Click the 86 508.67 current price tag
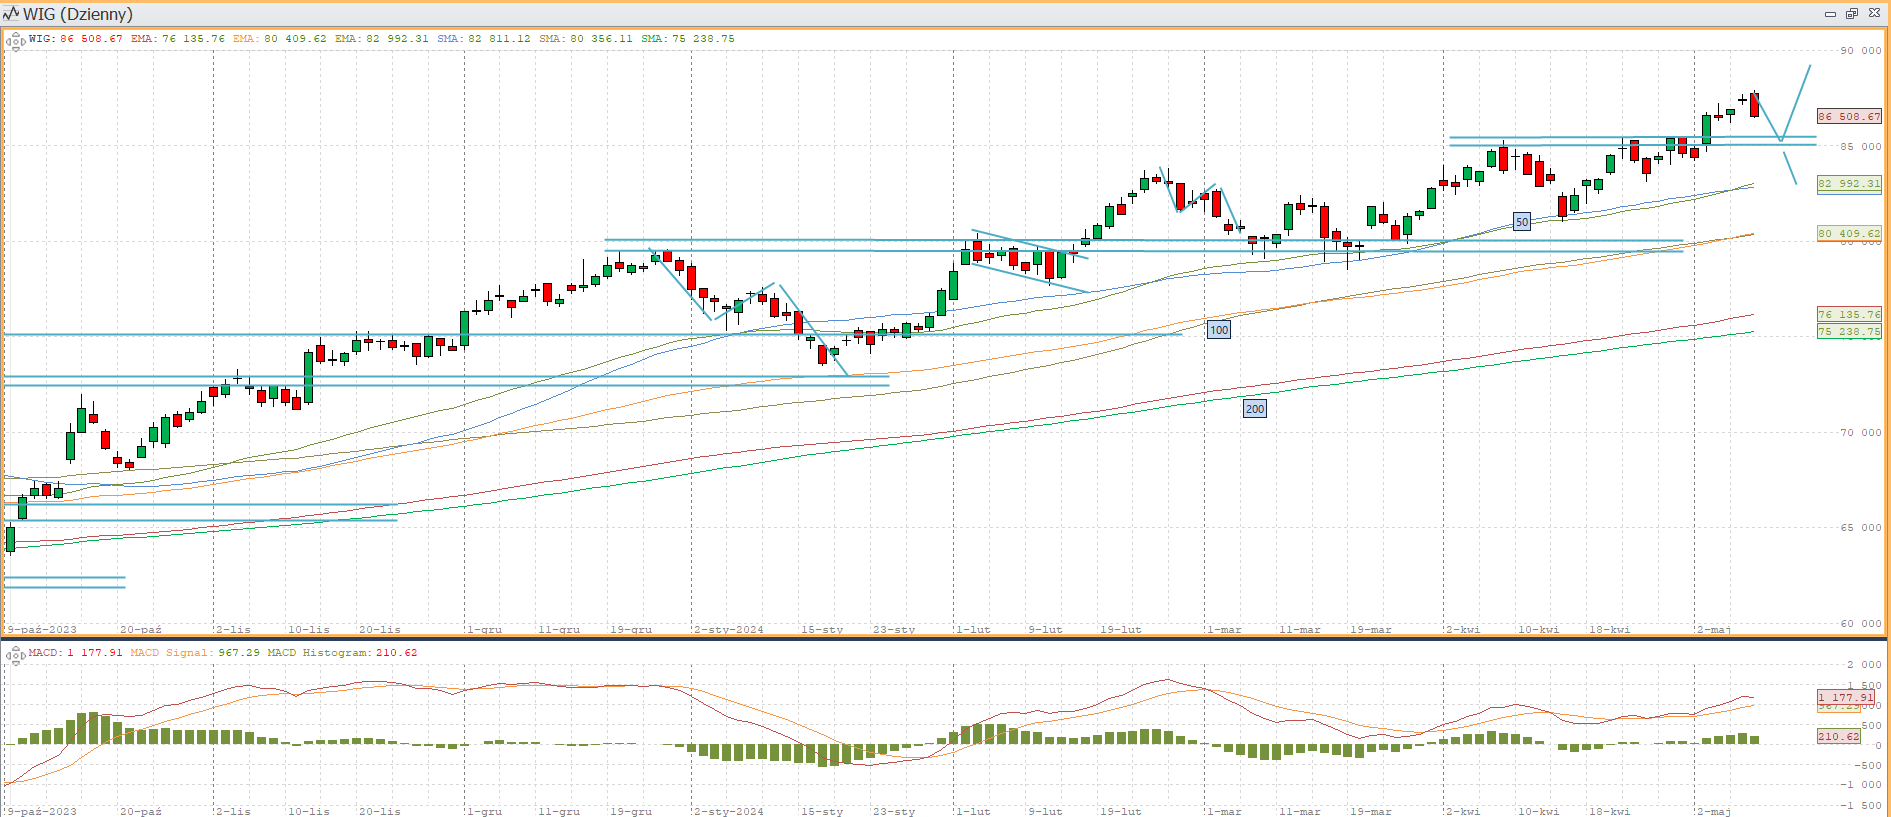This screenshot has width=1891, height=817. click(x=1848, y=117)
